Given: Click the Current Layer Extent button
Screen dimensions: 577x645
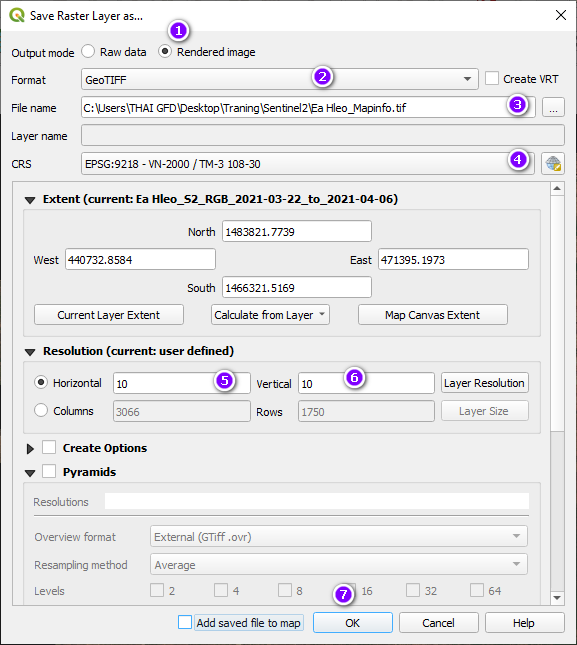Looking at the screenshot, I should [x=109, y=315].
